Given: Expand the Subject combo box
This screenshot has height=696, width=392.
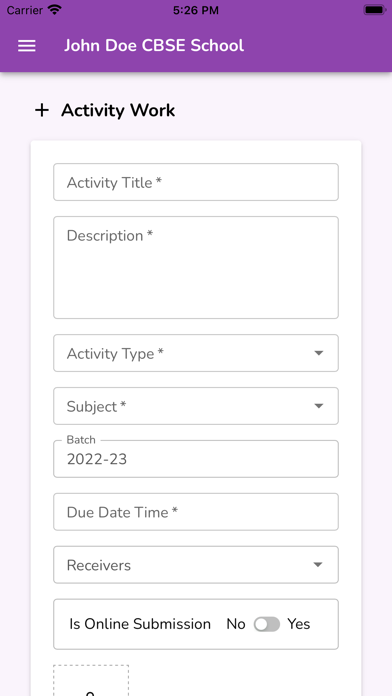Looking at the screenshot, I should point(196,406).
